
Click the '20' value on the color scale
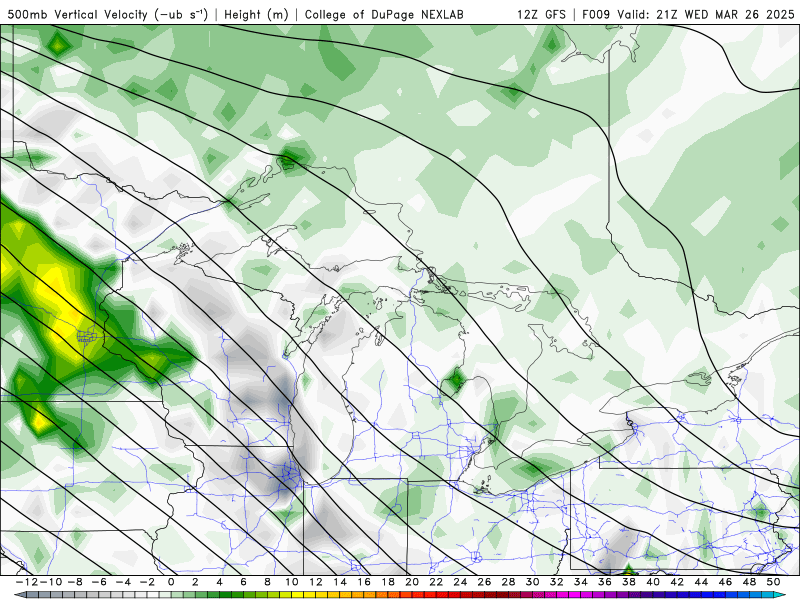[x=412, y=582]
